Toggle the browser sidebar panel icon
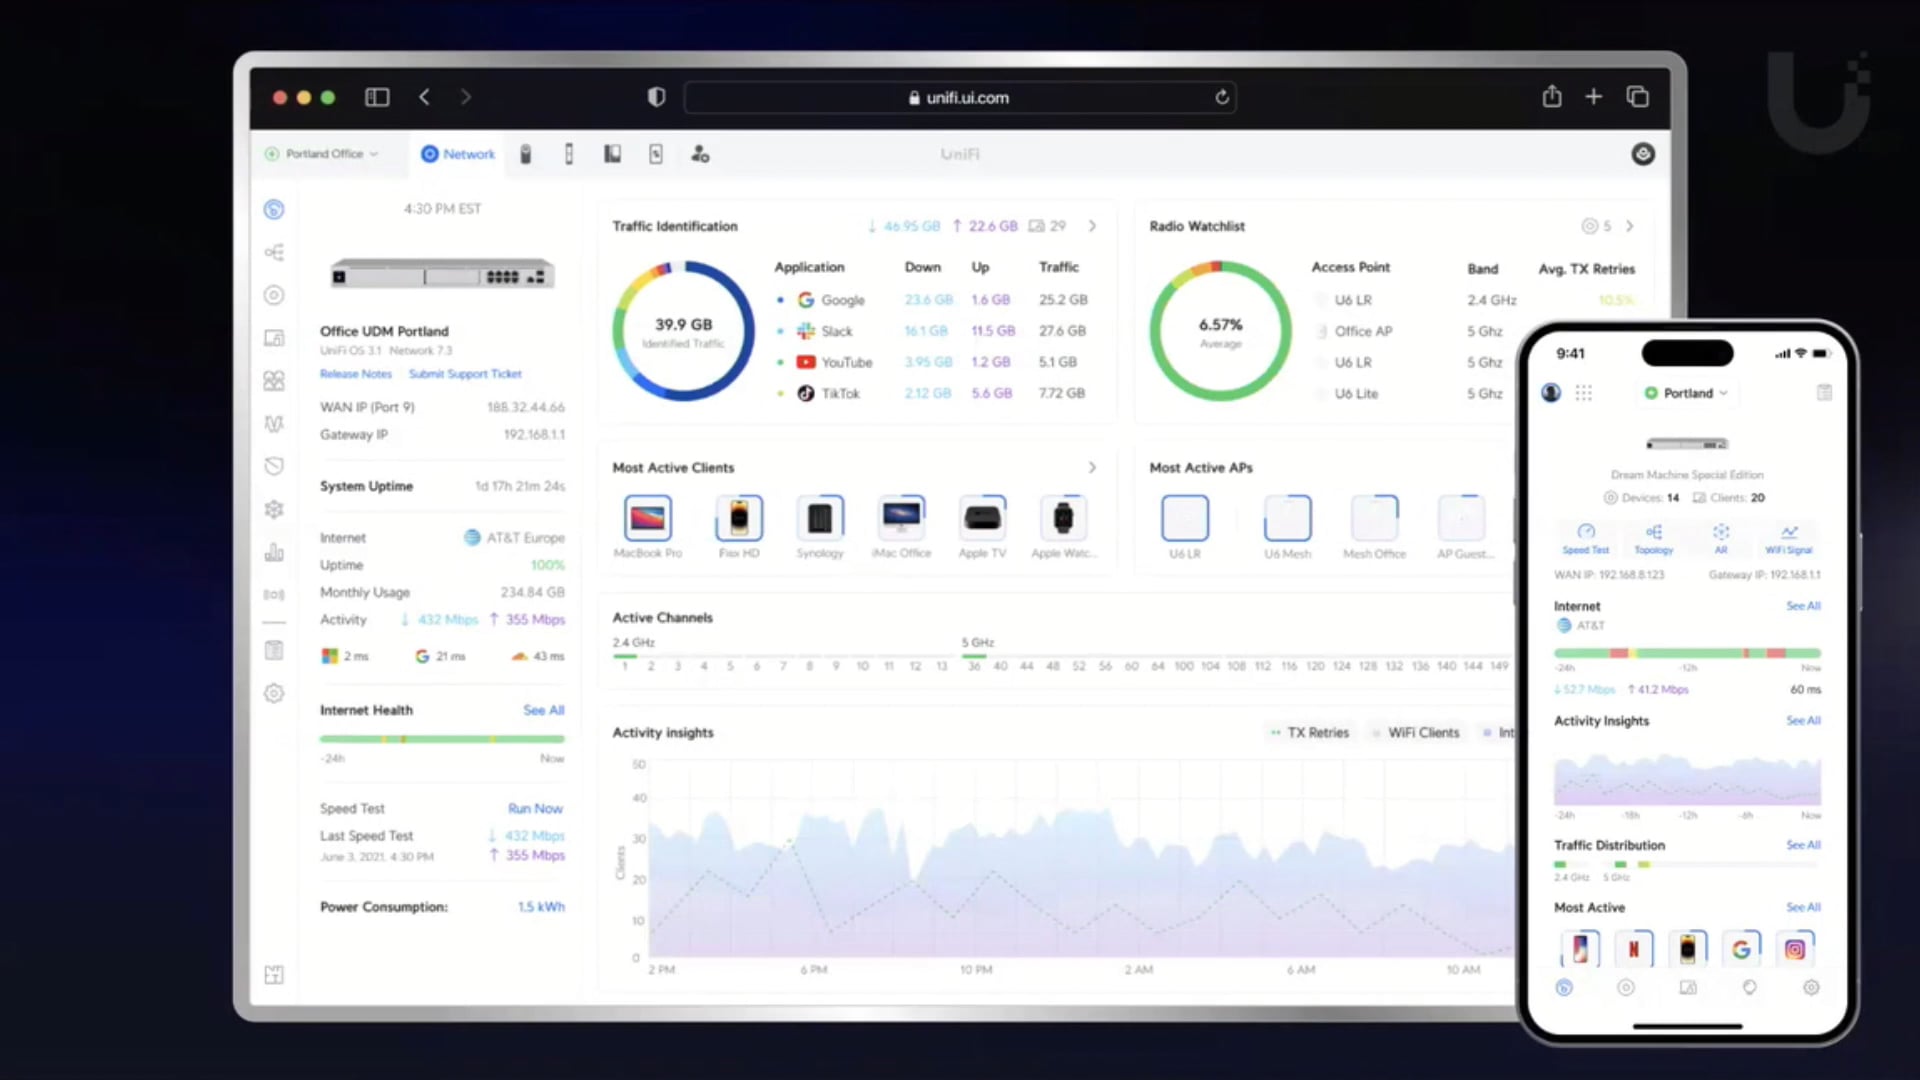This screenshot has height=1080, width=1920. pyautogui.click(x=377, y=97)
